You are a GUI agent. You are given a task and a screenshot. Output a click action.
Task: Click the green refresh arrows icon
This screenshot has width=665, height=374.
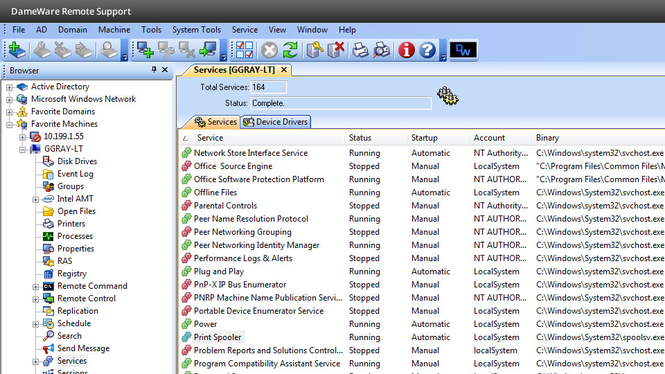coord(290,50)
